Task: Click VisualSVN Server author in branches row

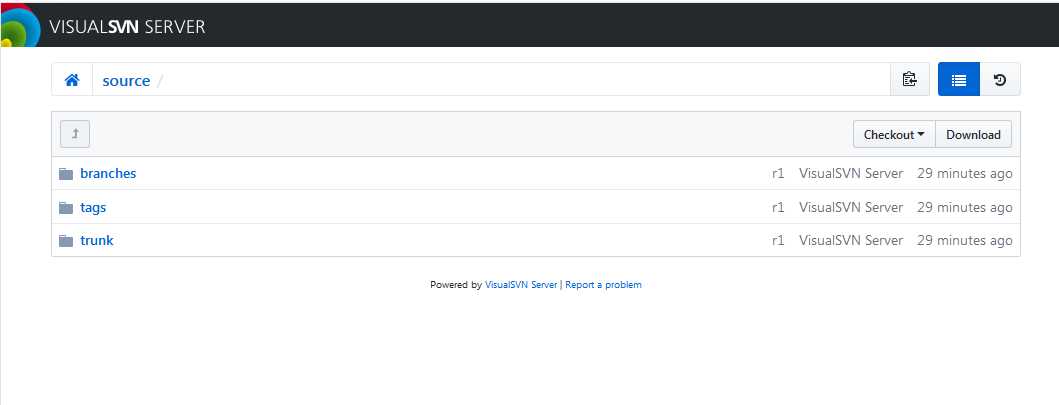Action: coord(851,173)
